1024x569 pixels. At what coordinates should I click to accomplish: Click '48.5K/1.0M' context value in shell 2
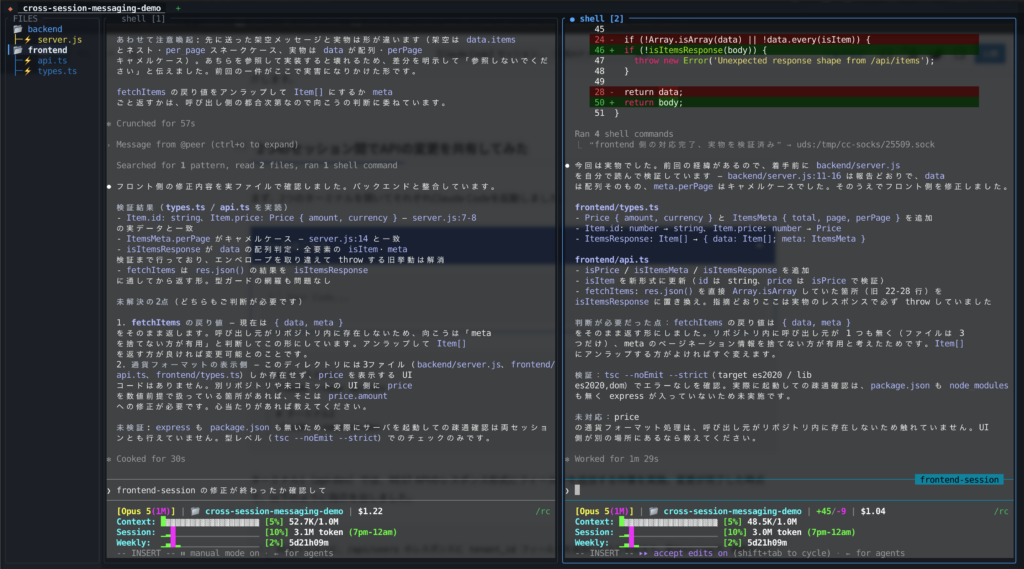point(772,522)
